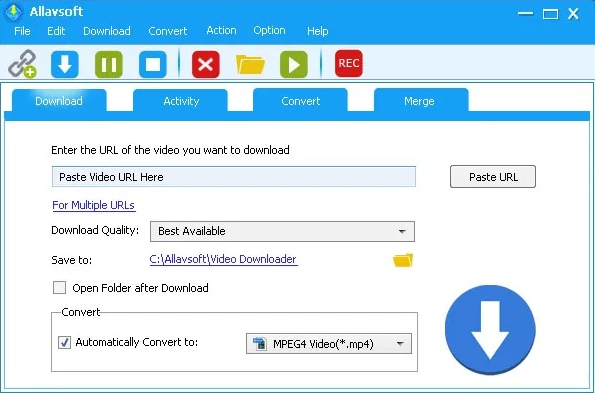Stop the task with the blue stop icon
The width and height of the screenshot is (595, 393).
click(x=153, y=64)
